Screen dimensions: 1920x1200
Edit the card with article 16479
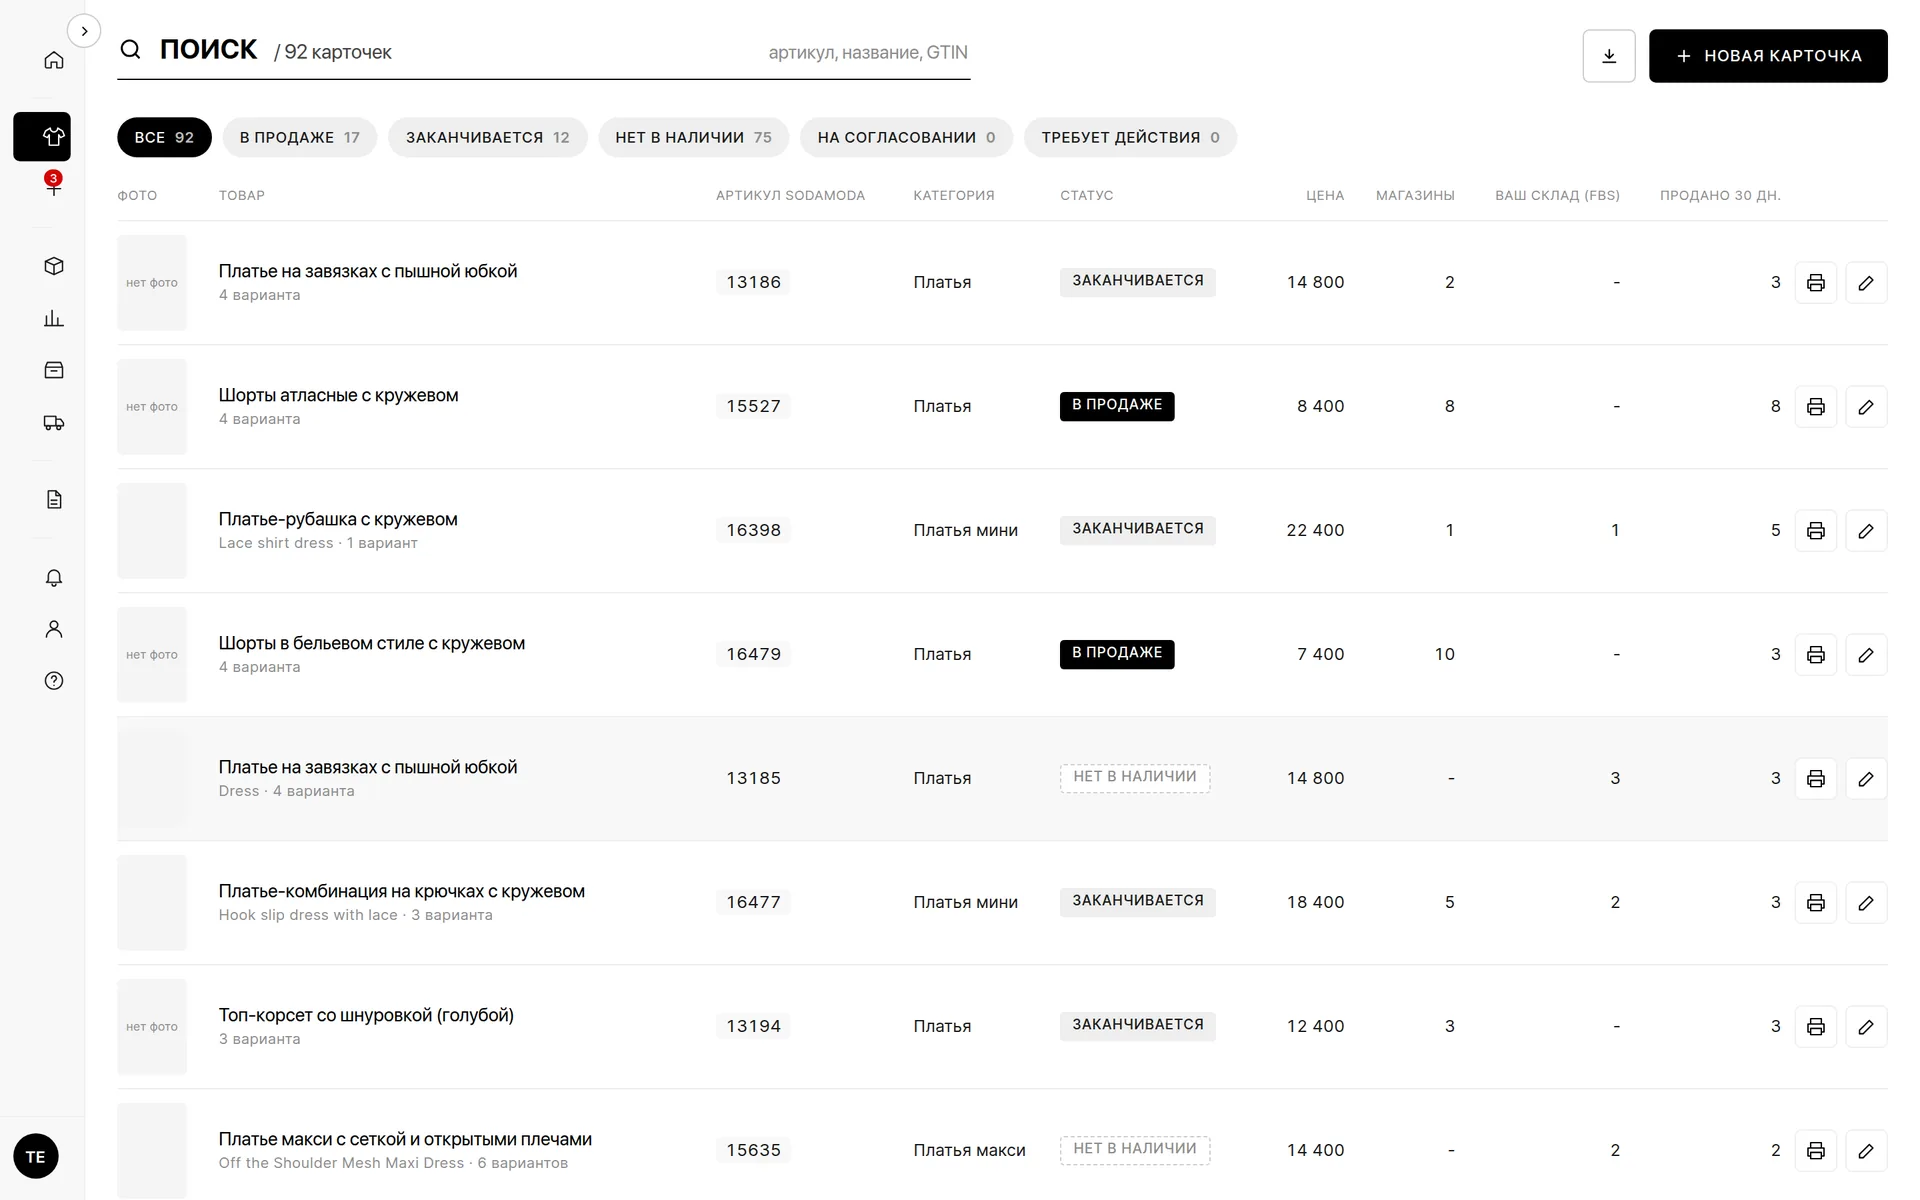point(1866,655)
